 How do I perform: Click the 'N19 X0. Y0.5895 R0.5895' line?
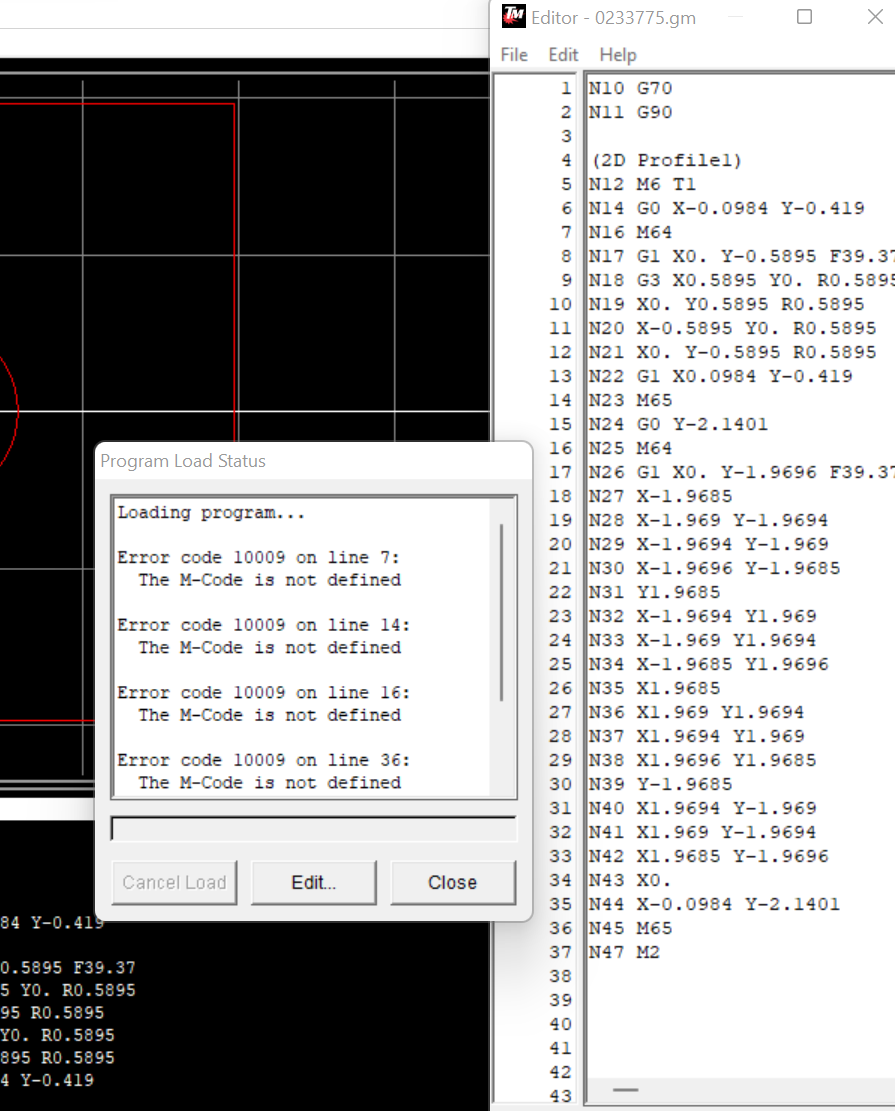coord(727,305)
